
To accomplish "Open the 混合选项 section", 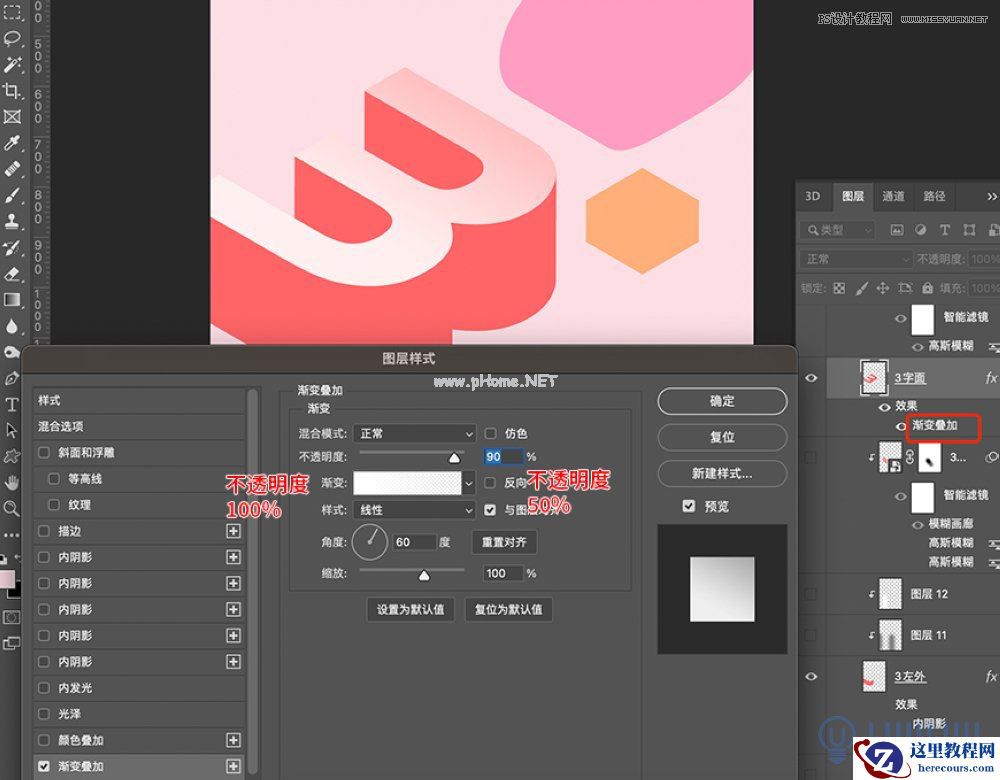I will (139, 426).
